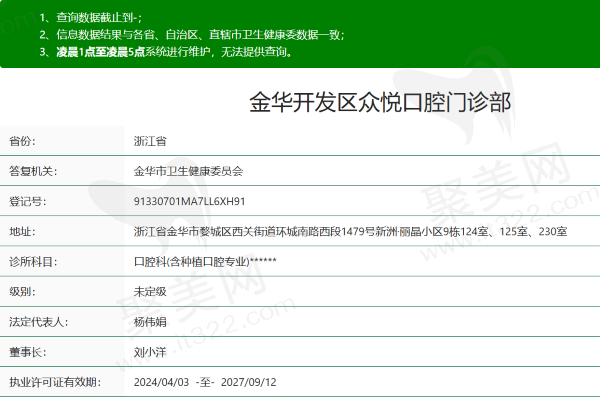Click the title 金华开发区众悦口腔门诊部
The width and height of the screenshot is (600, 399).
pos(380,103)
